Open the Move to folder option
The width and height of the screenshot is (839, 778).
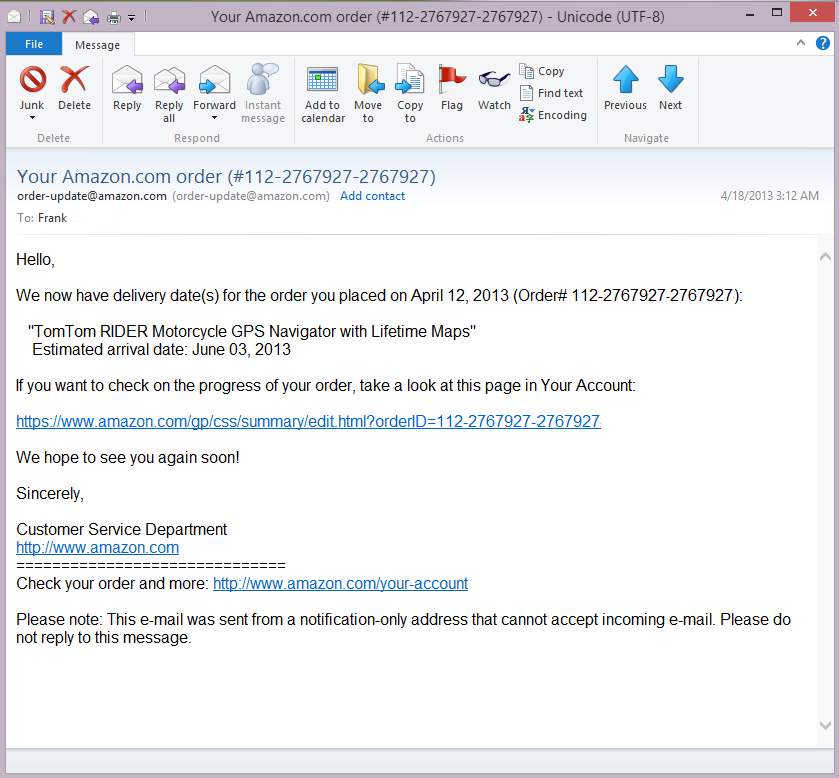coord(368,94)
